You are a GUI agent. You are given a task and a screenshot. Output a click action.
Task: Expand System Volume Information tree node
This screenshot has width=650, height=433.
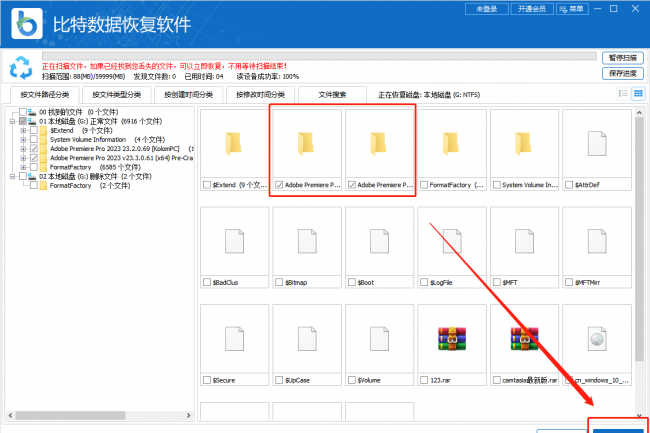click(x=24, y=140)
